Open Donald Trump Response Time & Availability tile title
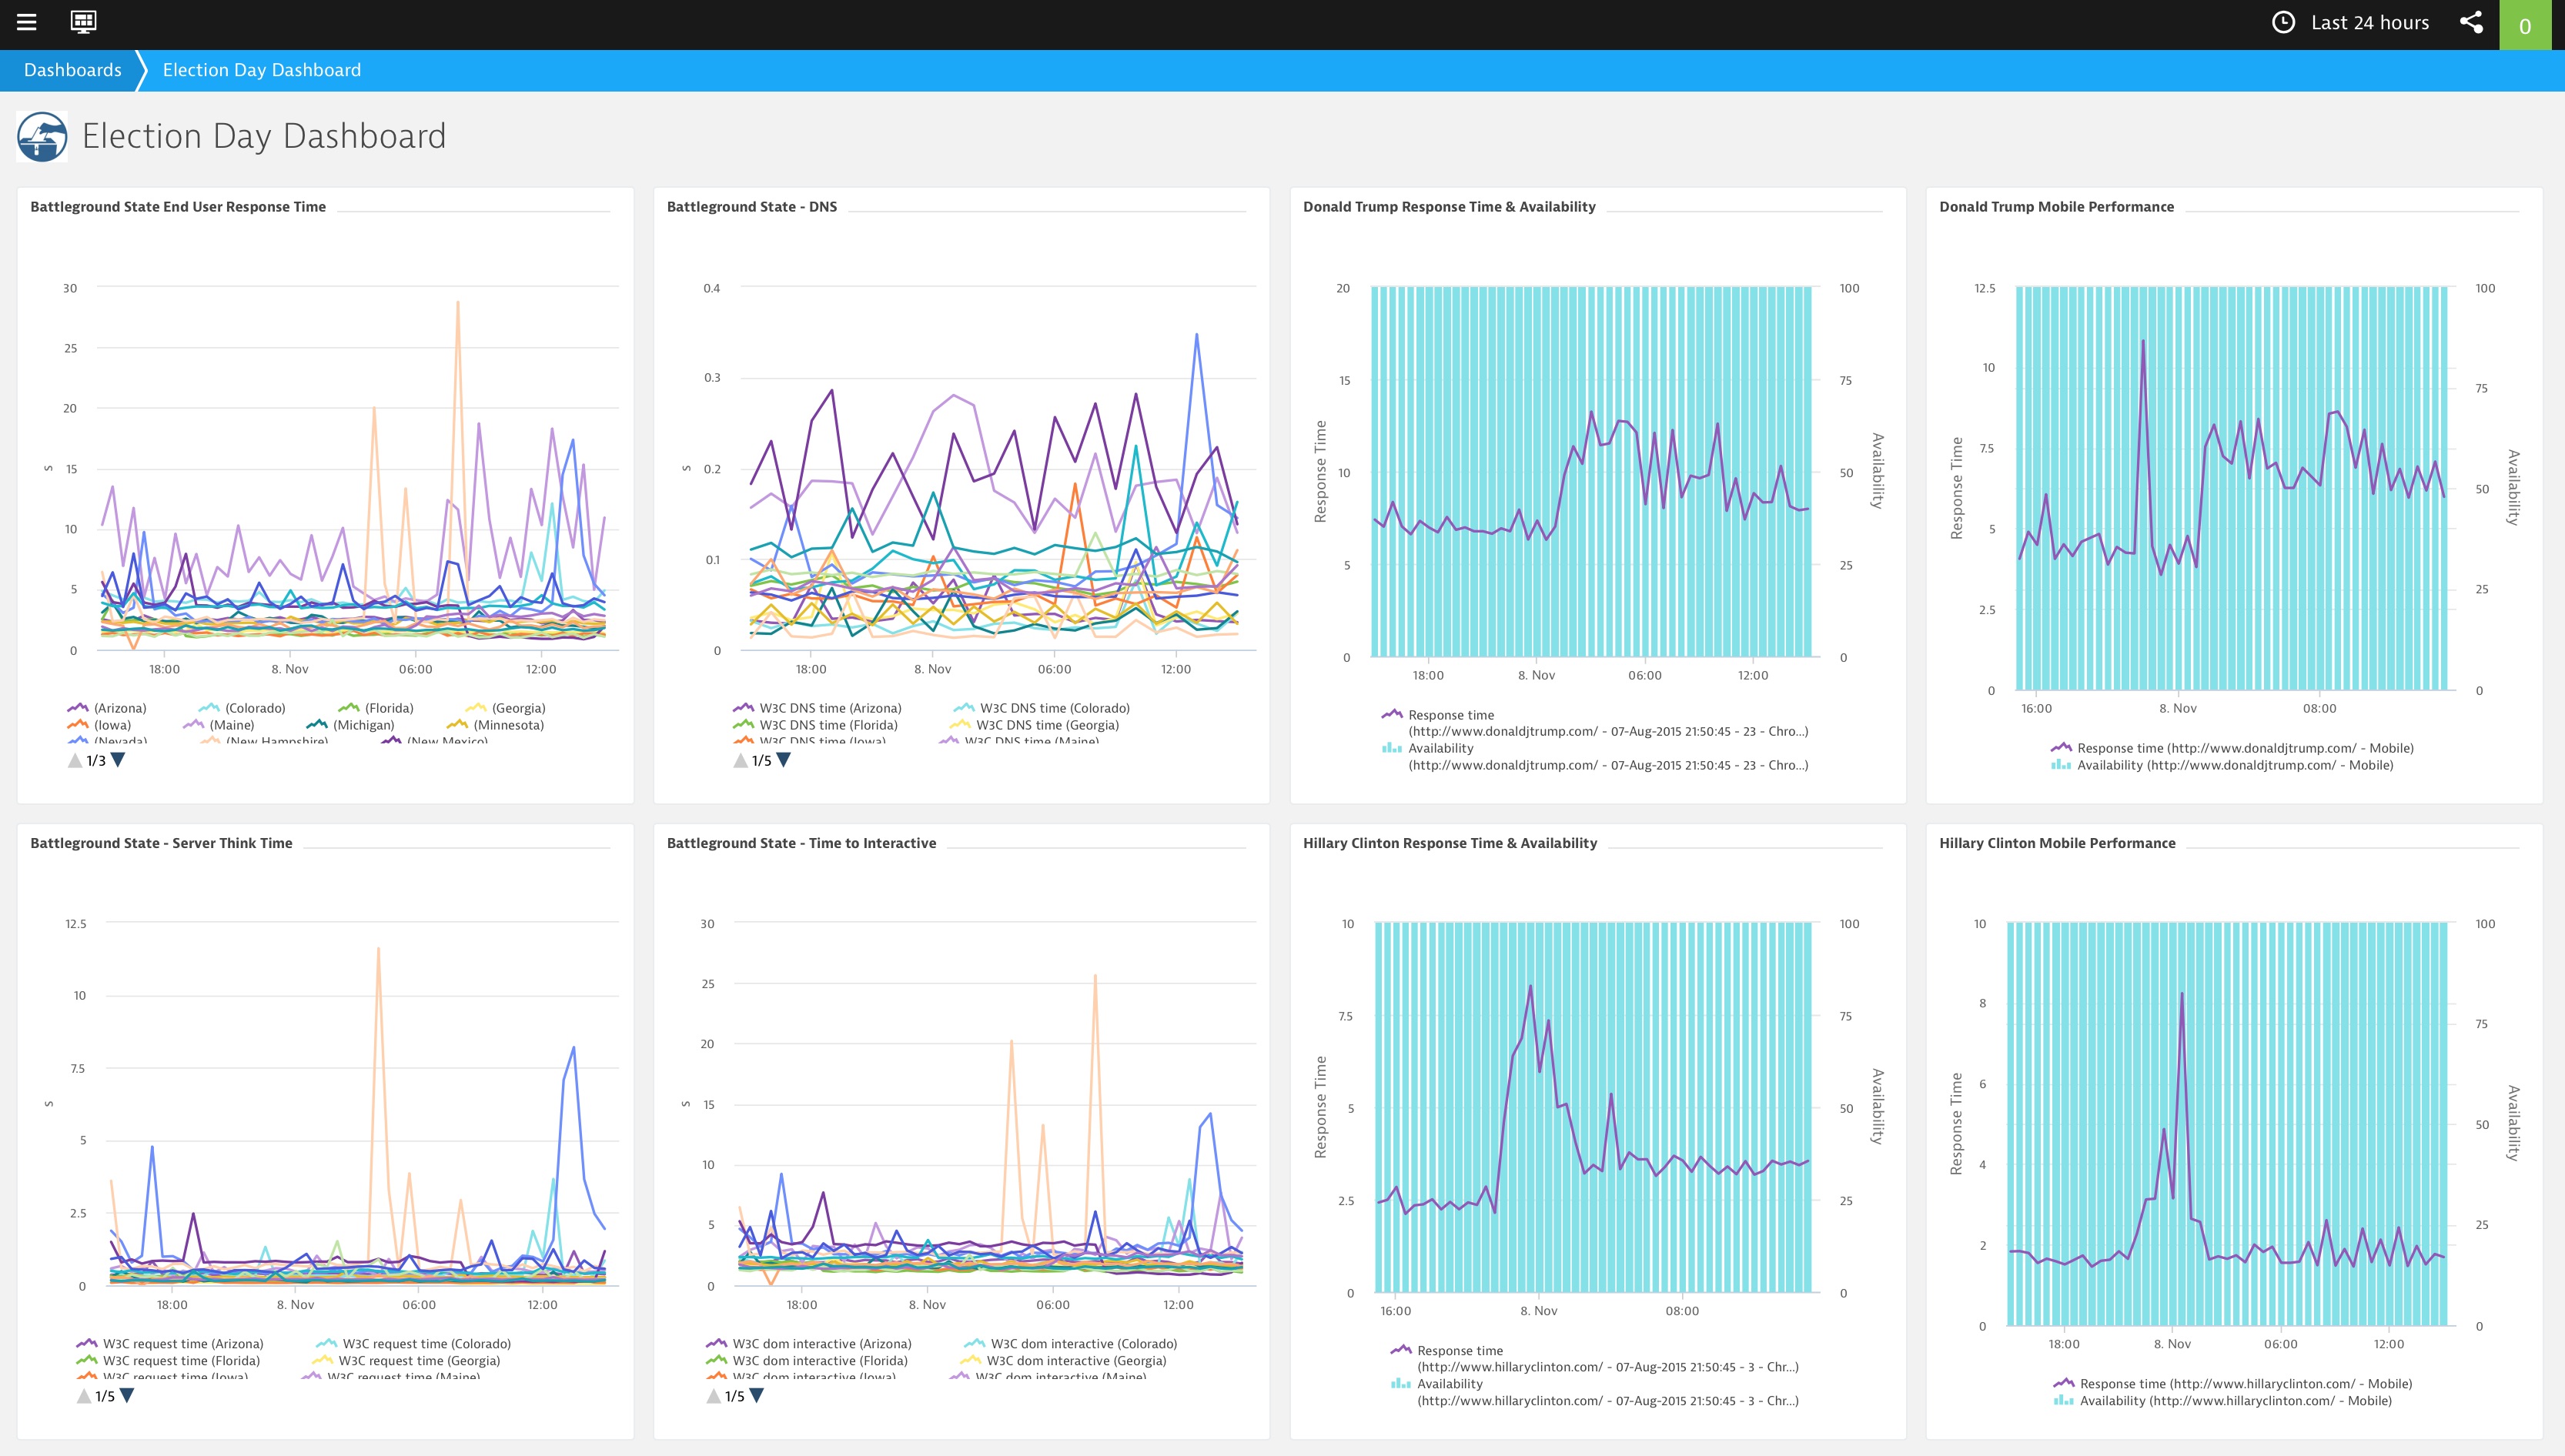This screenshot has height=1456, width=2565. (1449, 207)
